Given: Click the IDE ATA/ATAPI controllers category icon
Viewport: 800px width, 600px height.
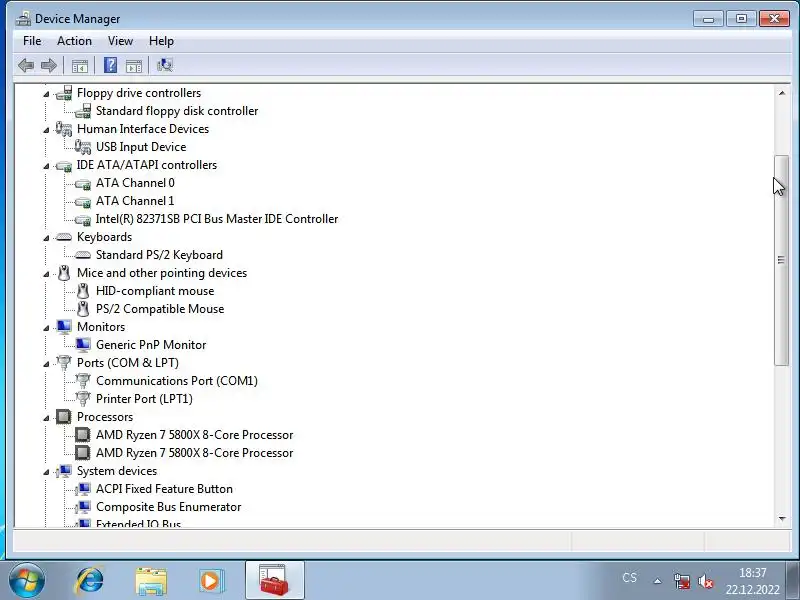Looking at the screenshot, I should point(64,165).
